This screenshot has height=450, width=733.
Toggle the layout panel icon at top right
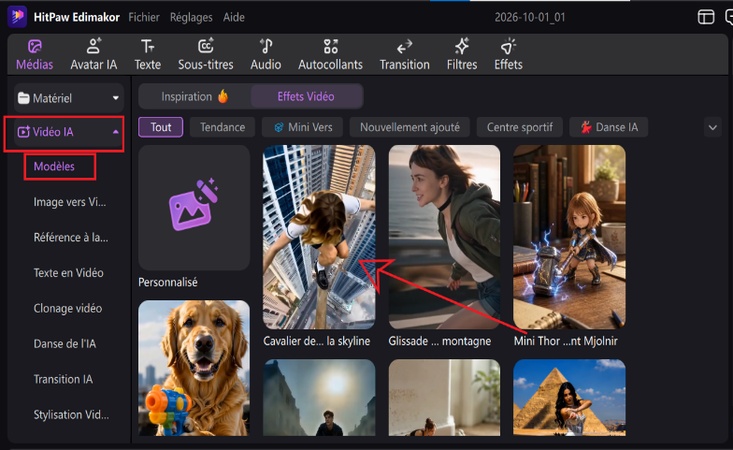(x=706, y=17)
